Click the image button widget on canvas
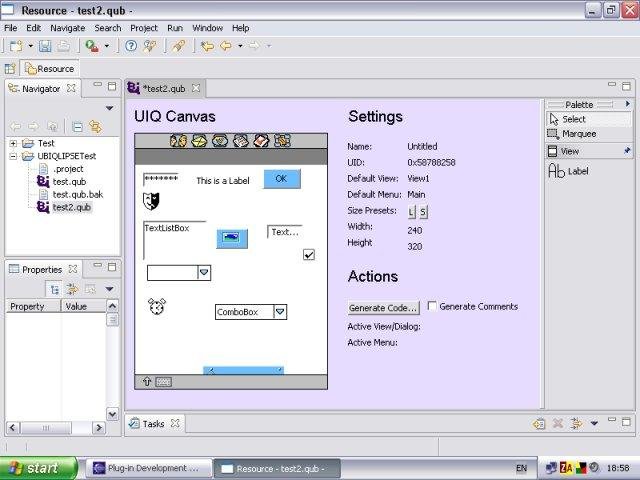The height and width of the screenshot is (480, 640). tap(232, 238)
